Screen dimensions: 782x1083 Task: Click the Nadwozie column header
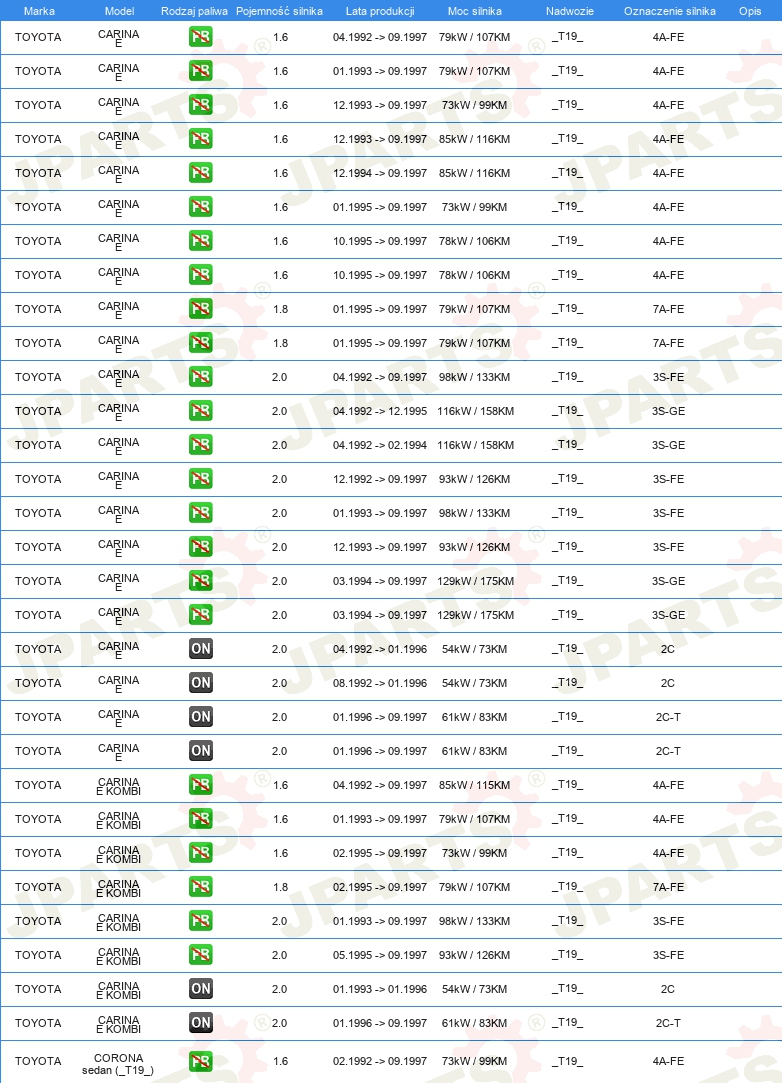click(569, 11)
